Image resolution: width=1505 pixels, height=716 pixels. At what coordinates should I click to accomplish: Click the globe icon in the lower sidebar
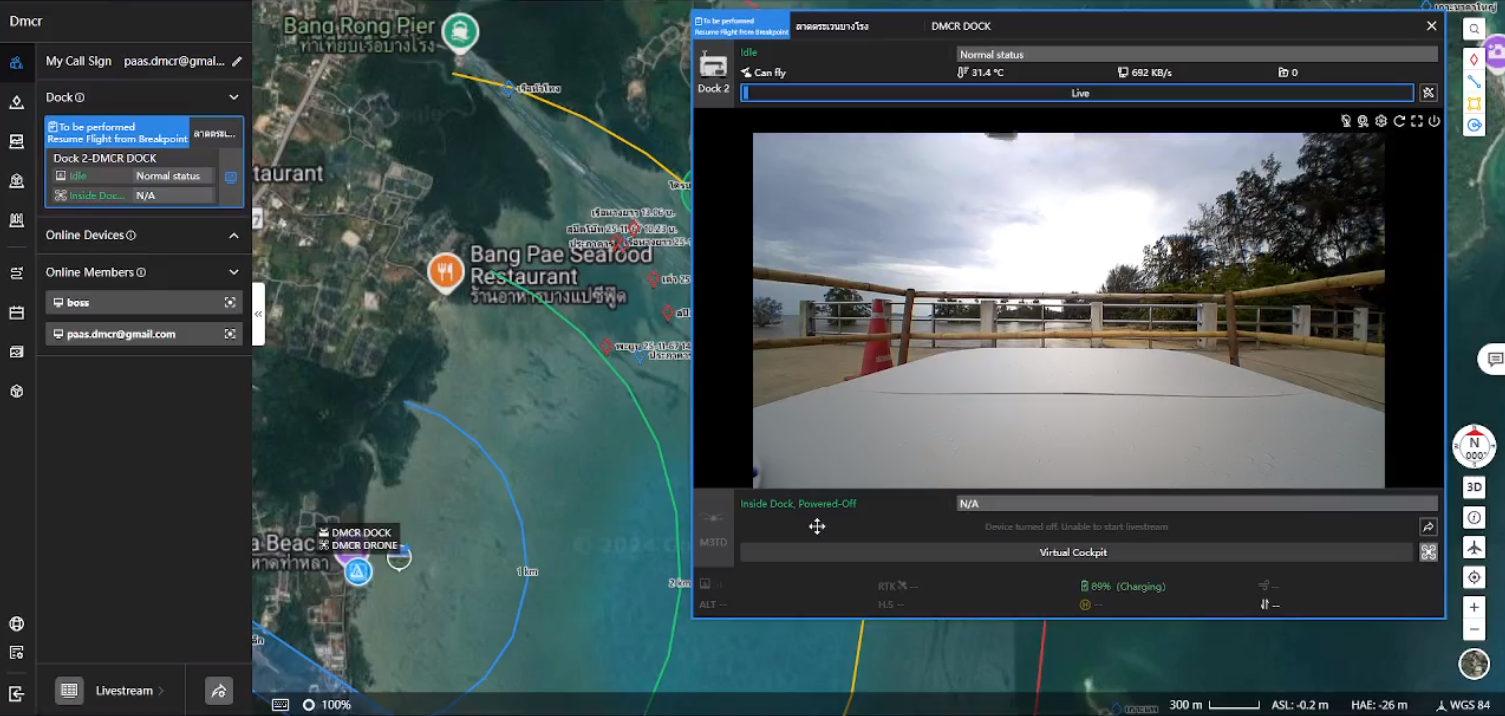17,624
